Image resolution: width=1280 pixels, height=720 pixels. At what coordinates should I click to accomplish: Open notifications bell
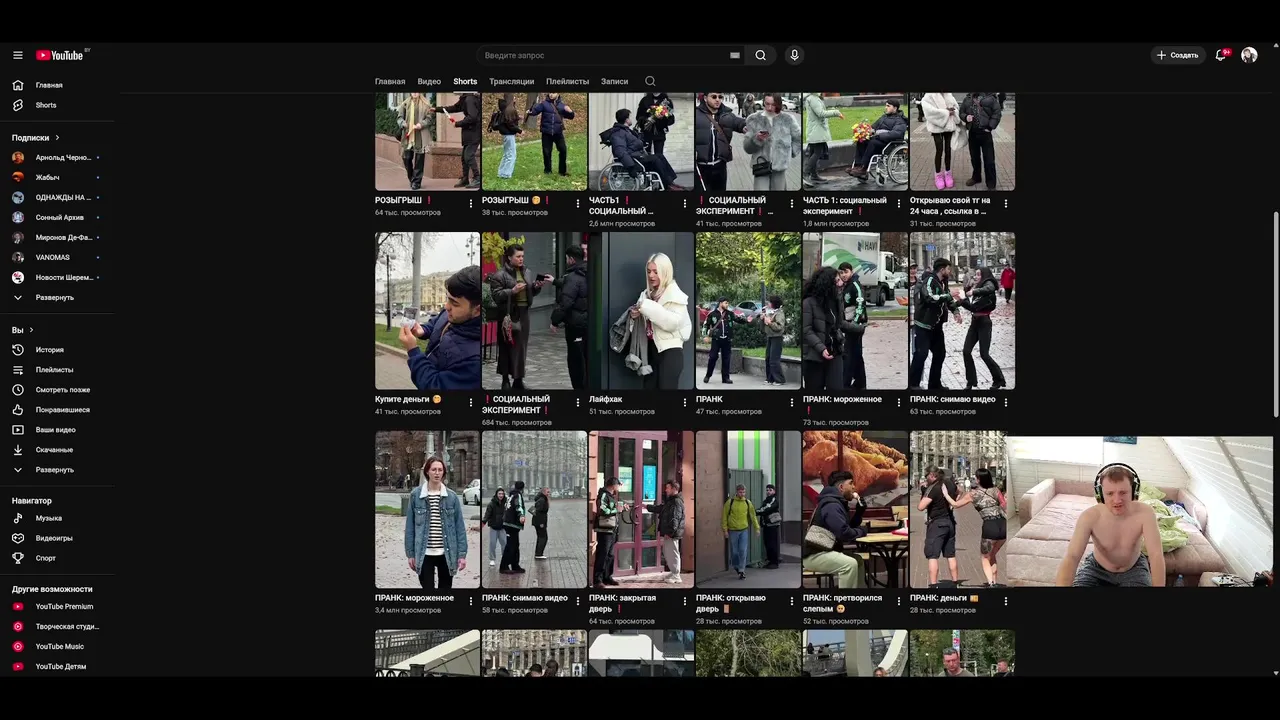1221,55
